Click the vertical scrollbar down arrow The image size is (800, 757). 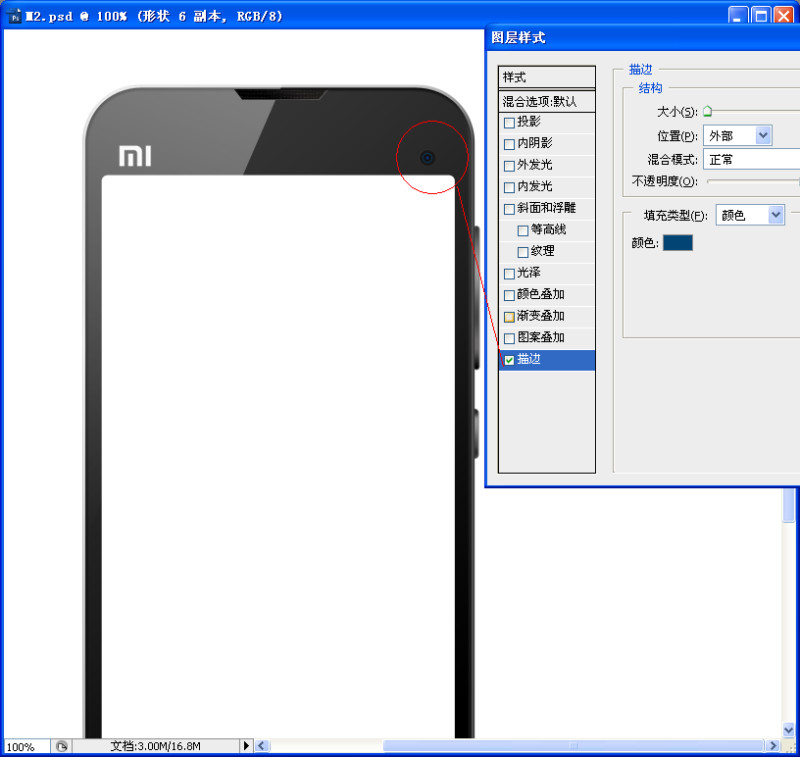point(788,730)
